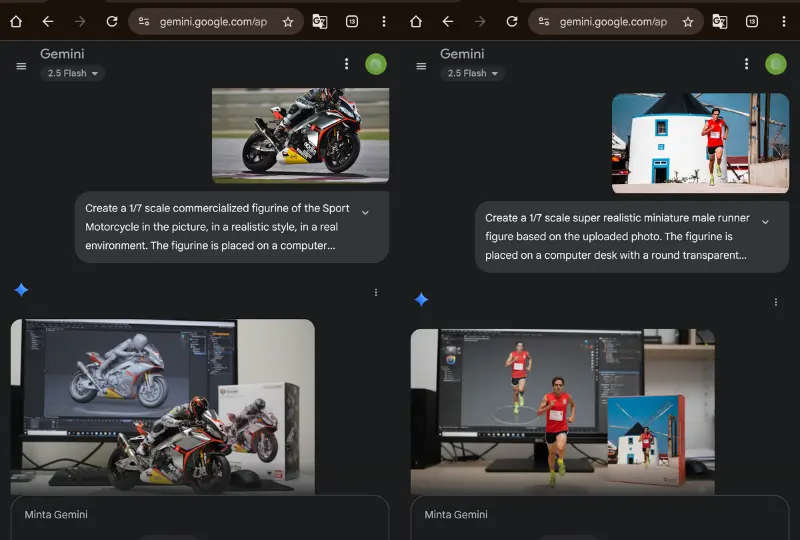
Task: Open the generated runner figurine image
Action: 563,412
